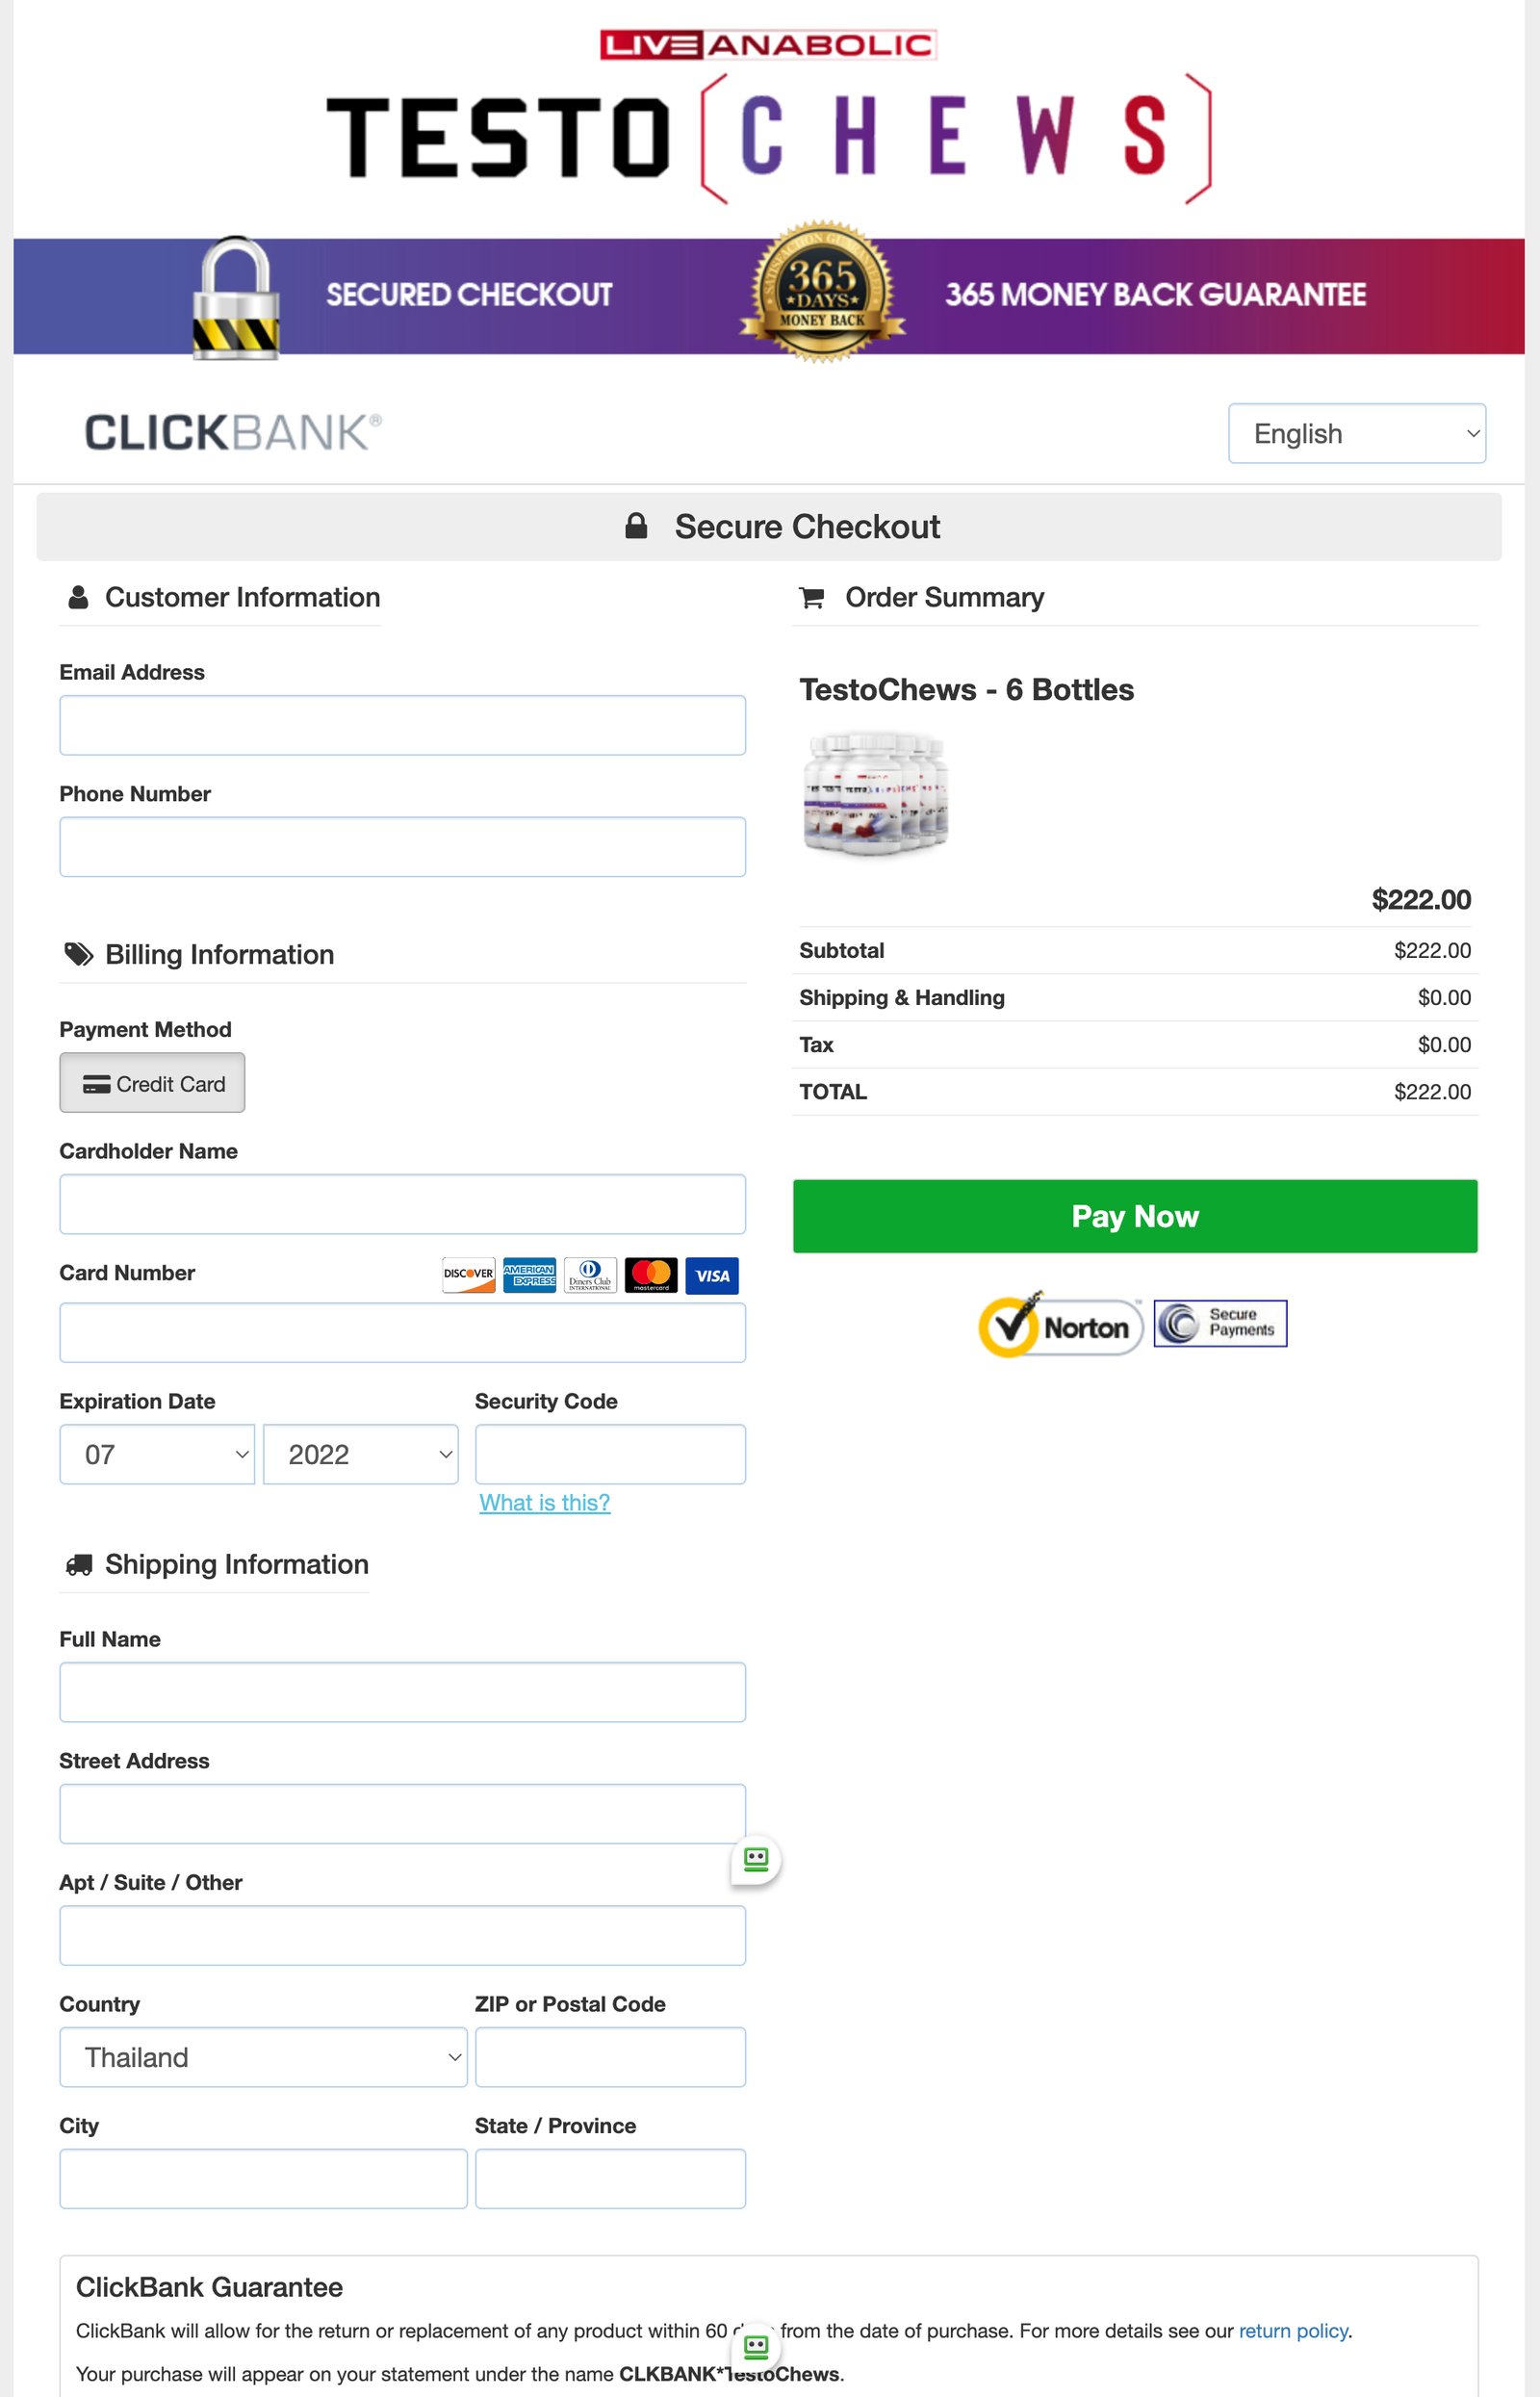Click the What is this link
This screenshot has width=1540, height=2397.
(544, 1502)
